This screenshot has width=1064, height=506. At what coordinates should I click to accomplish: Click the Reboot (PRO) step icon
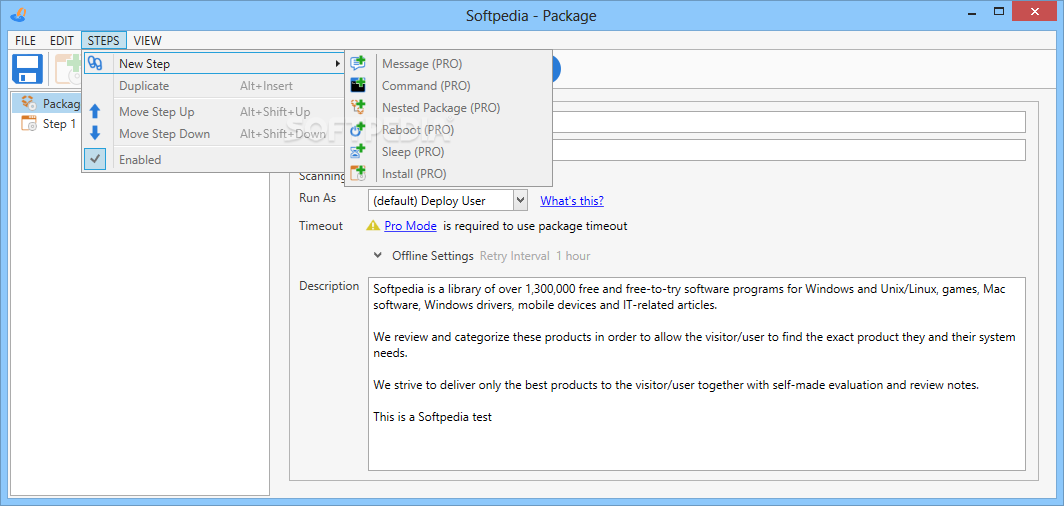point(358,129)
